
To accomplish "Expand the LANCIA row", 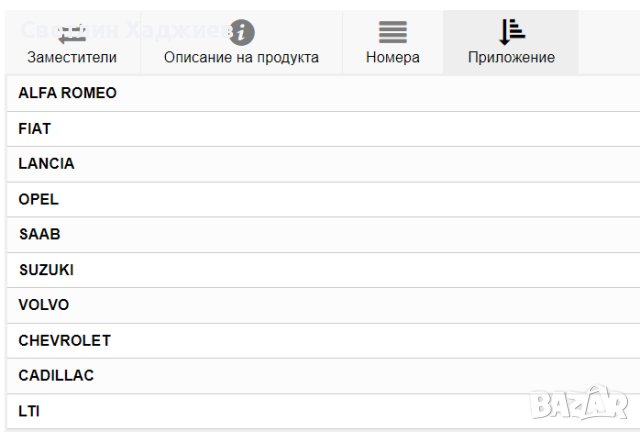I will [x=46, y=164].
